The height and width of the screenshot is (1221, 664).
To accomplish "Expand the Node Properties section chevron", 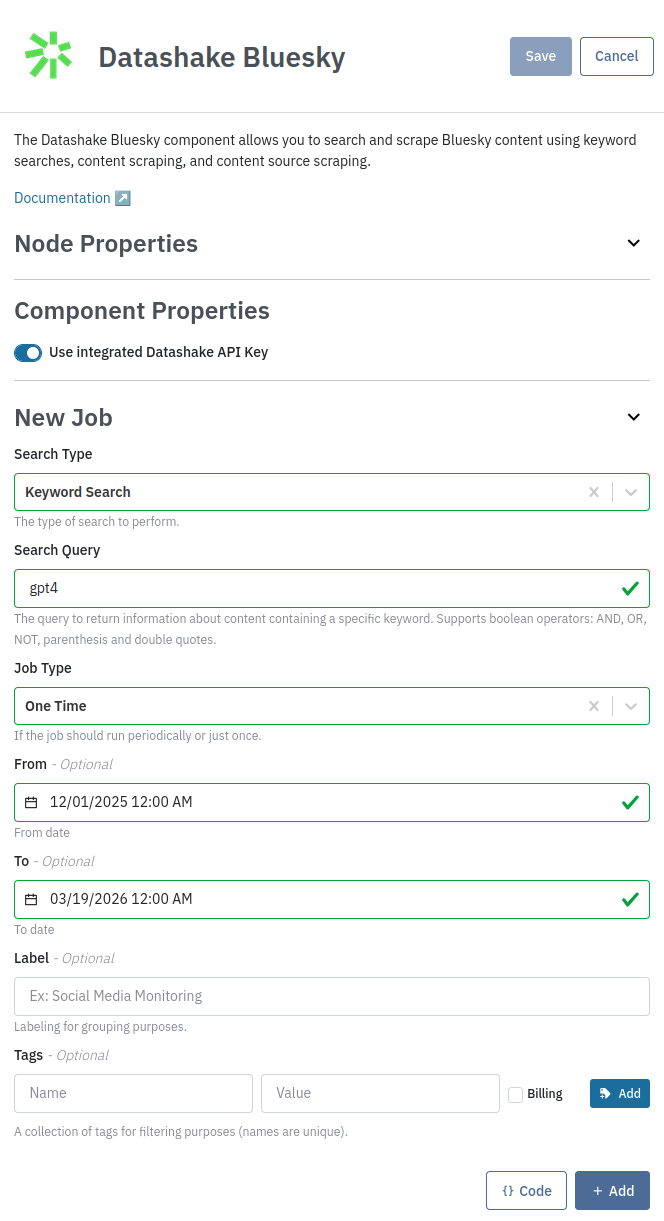I will pos(633,243).
